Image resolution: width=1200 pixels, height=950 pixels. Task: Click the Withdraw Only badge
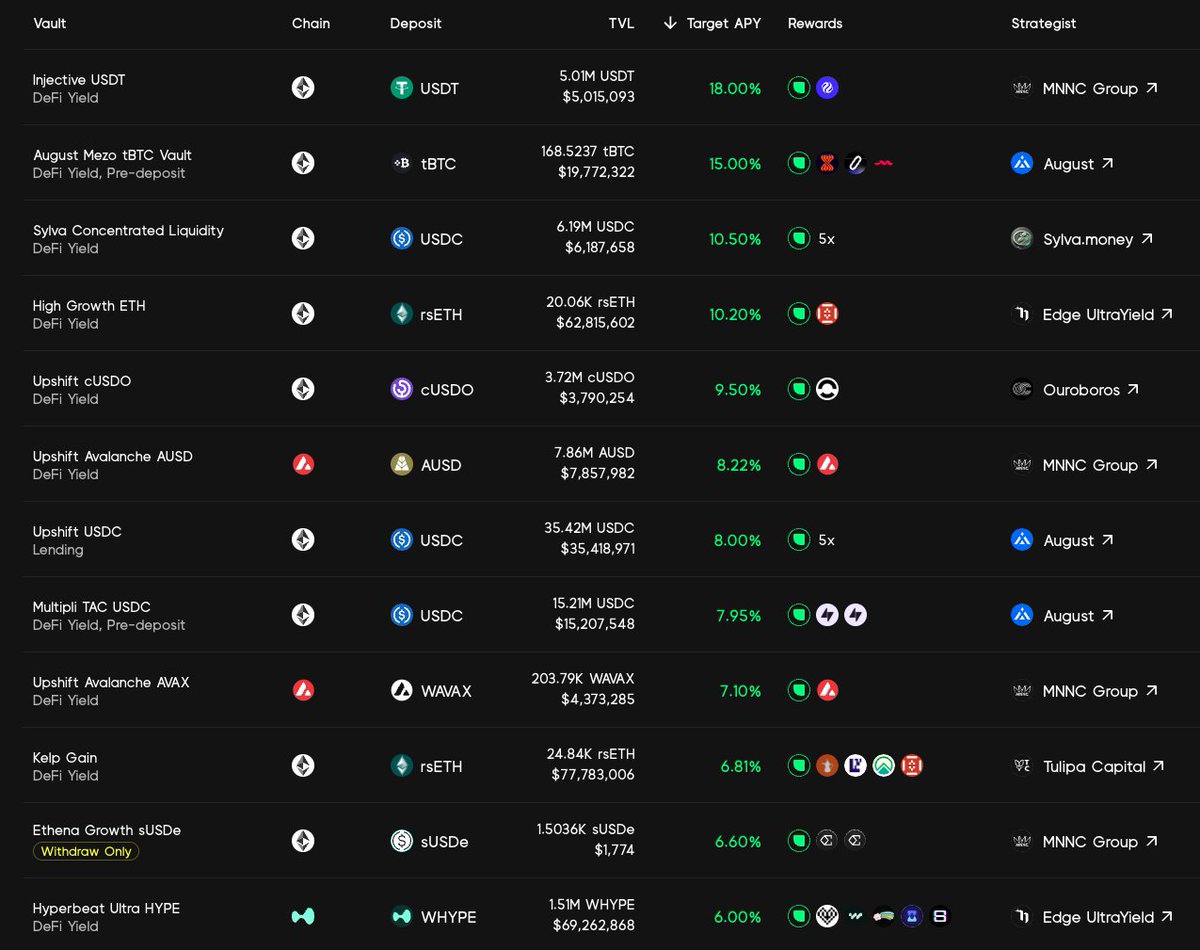coord(86,852)
